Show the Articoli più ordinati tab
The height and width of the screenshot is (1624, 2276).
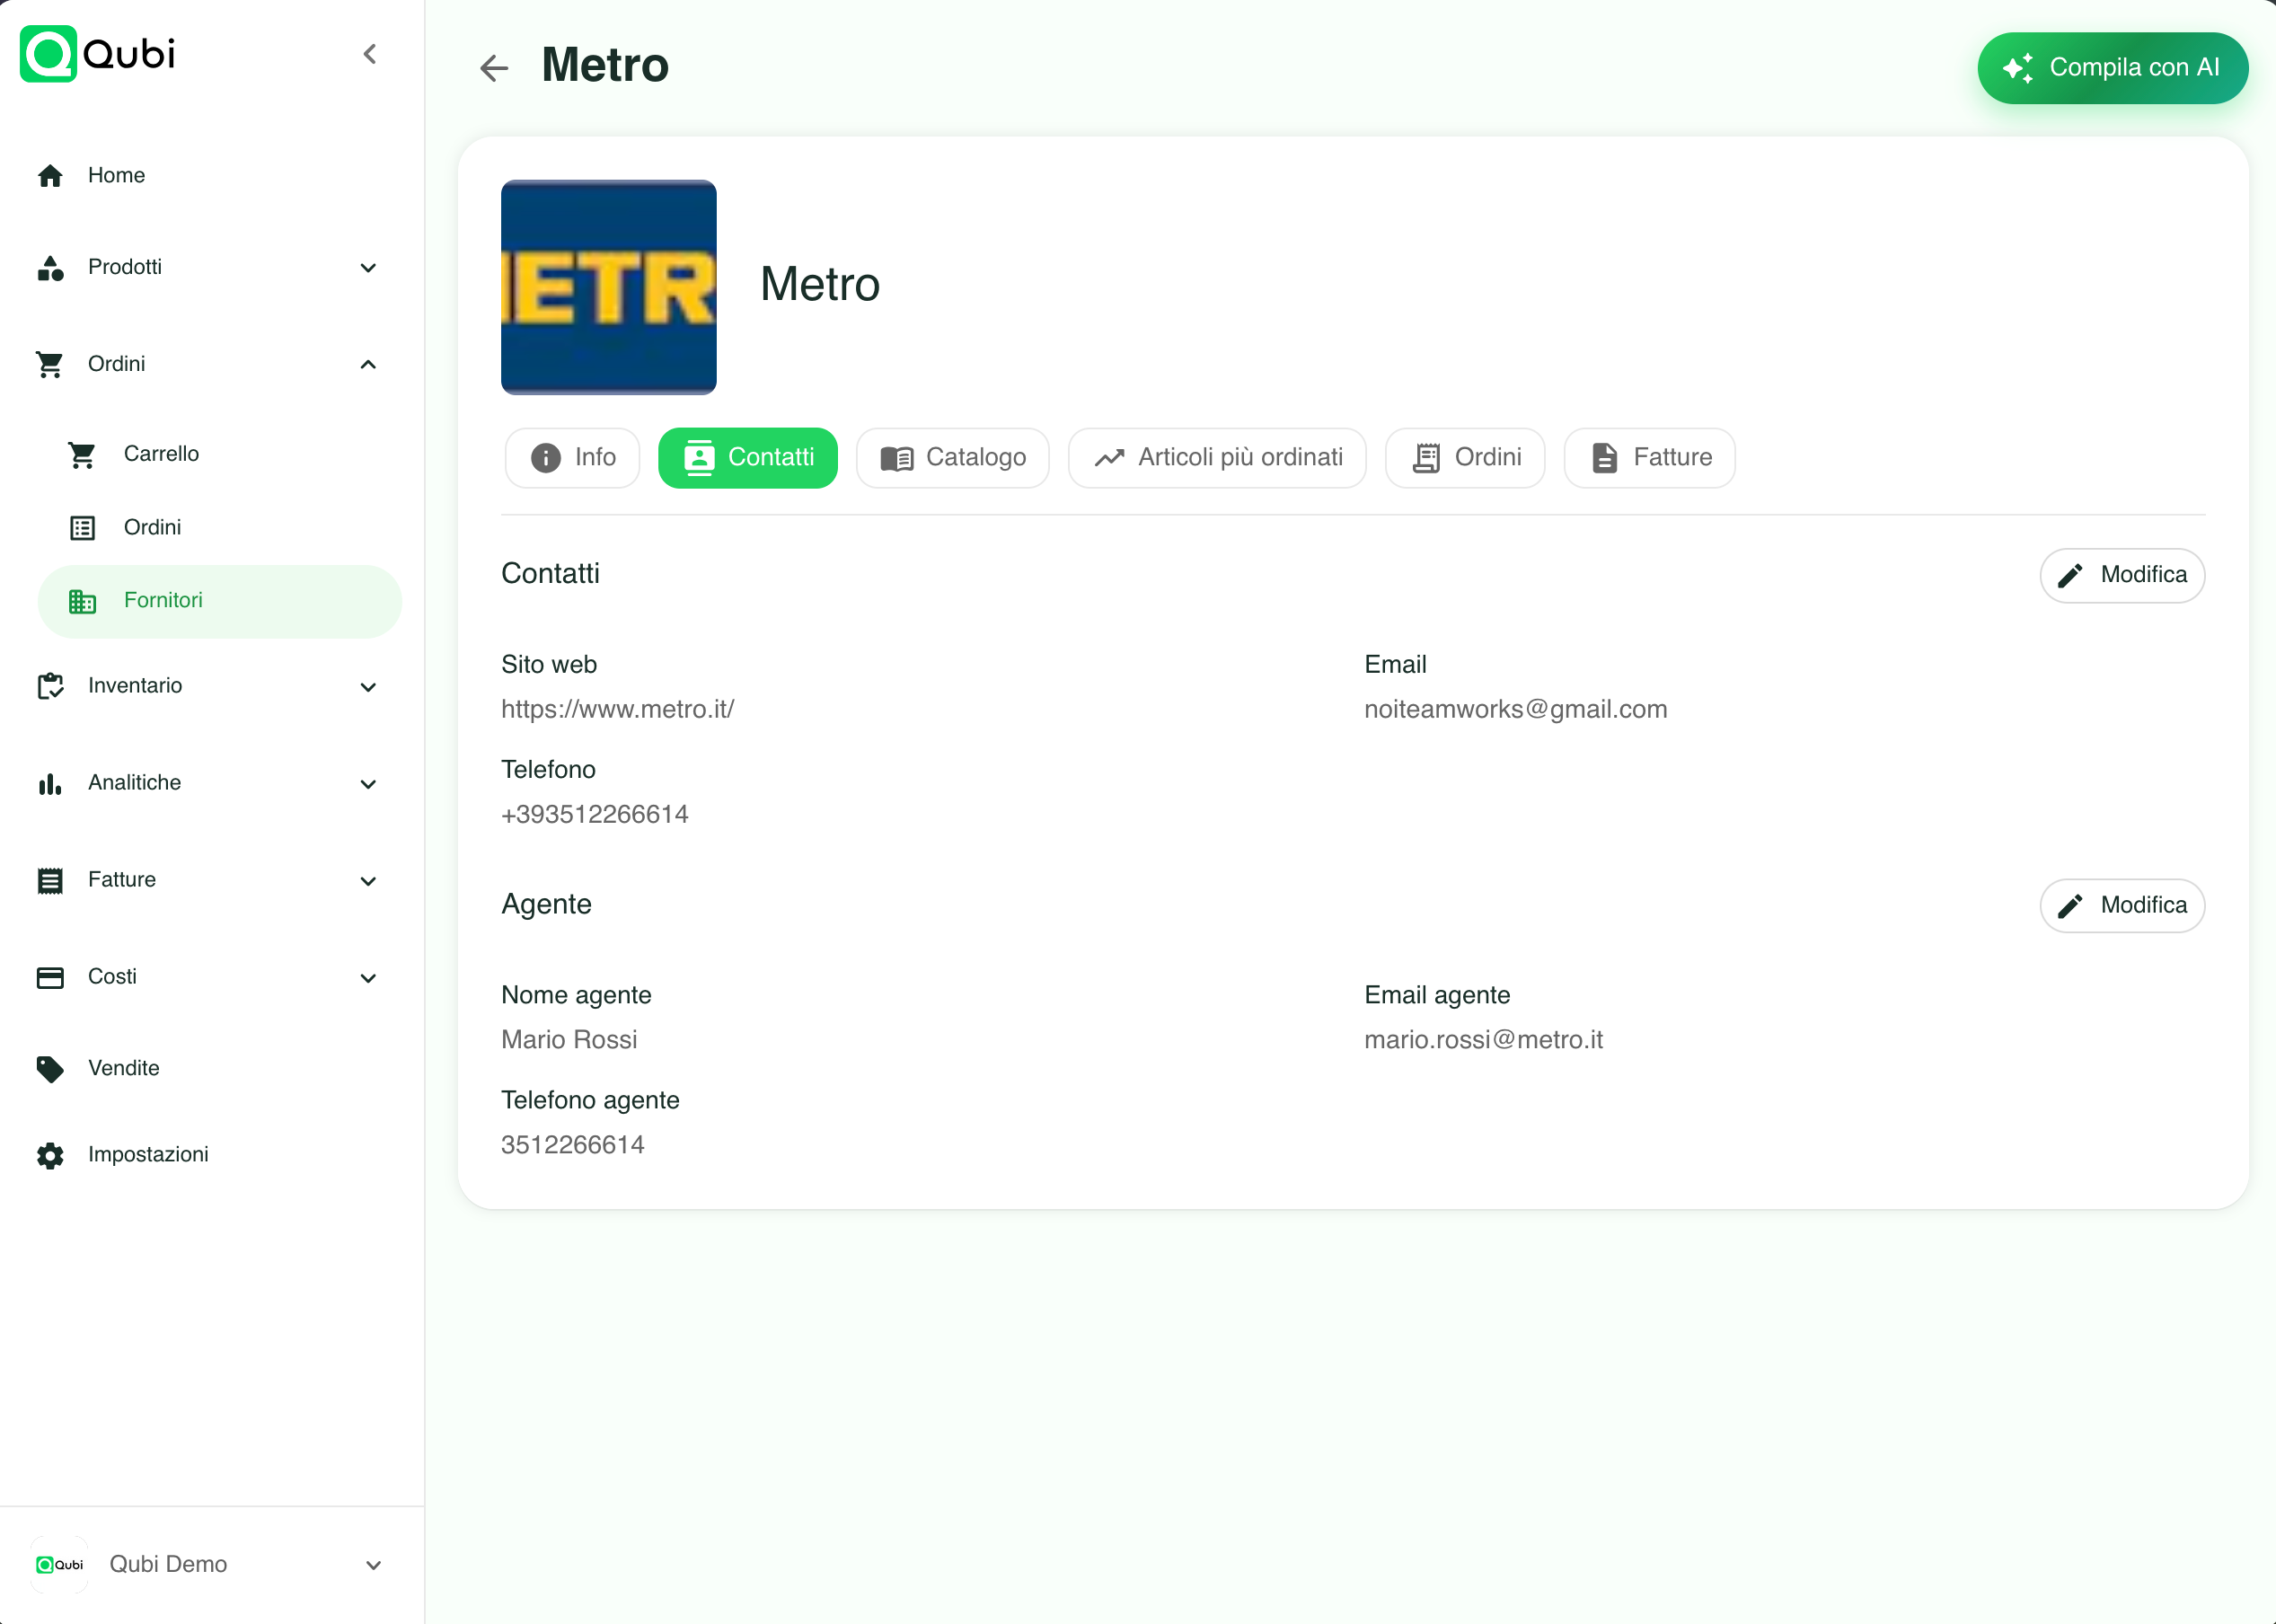(x=1217, y=458)
